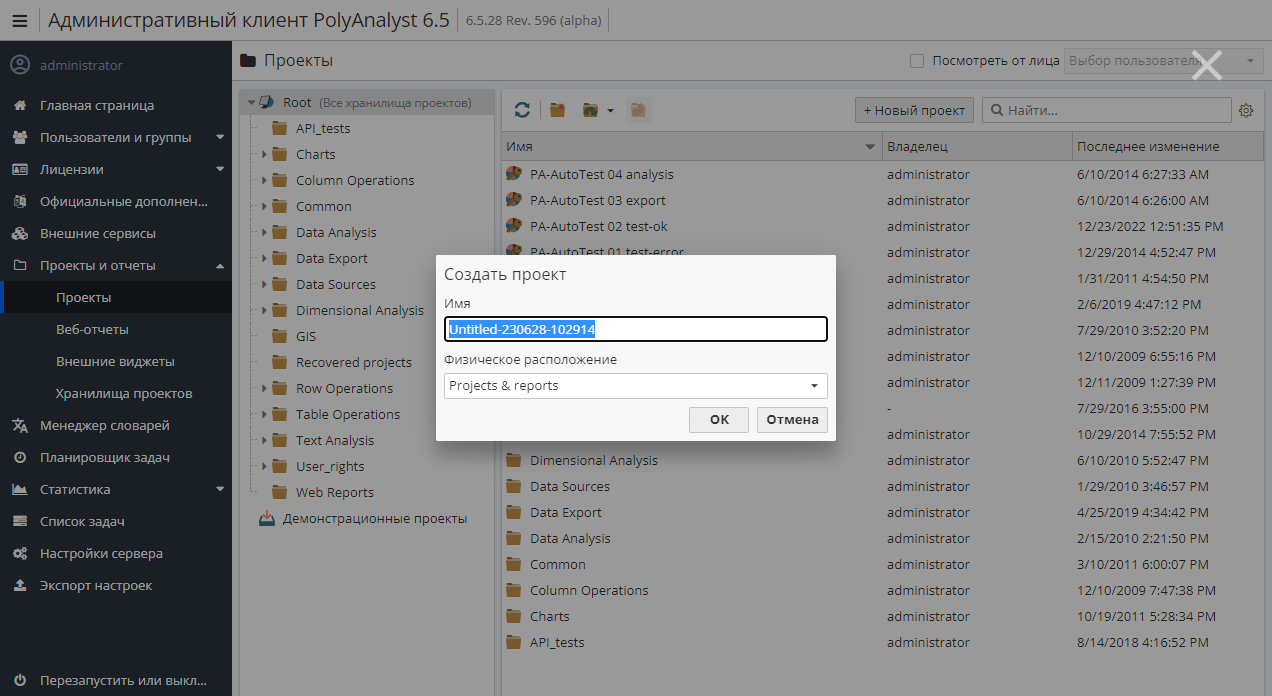The image size is (1272, 696).
Task: Click the project name input field
Action: click(636, 329)
